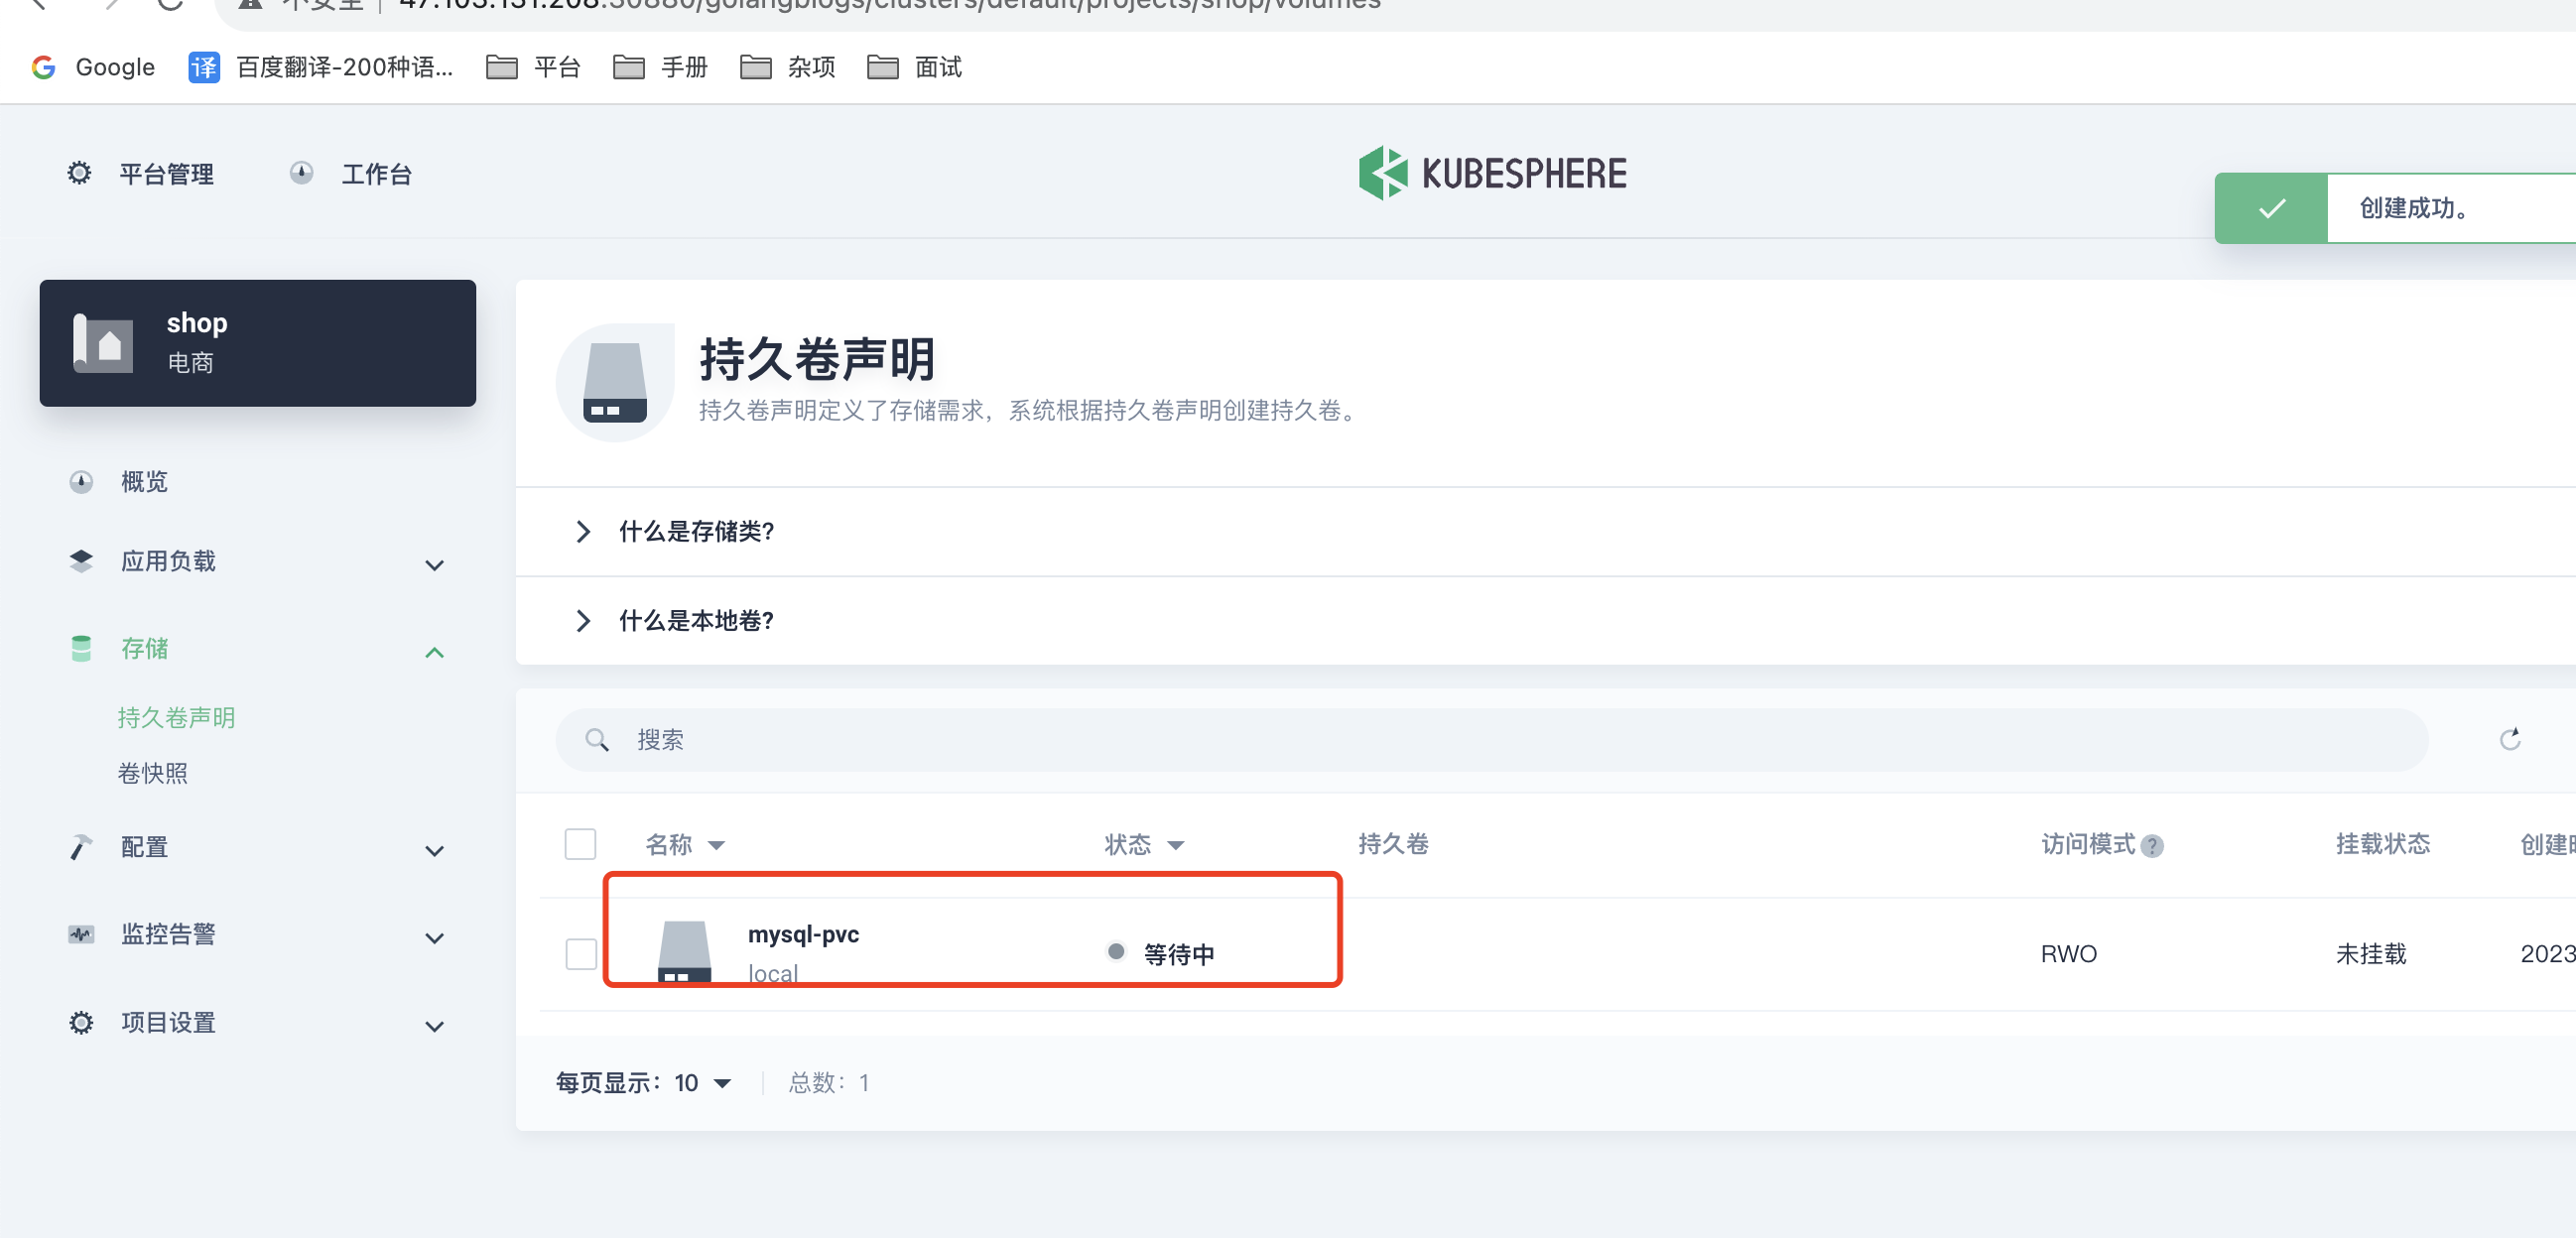Click the 监控告警 monitor icon
Image resolution: width=2576 pixels, height=1238 pixels.
click(81, 935)
